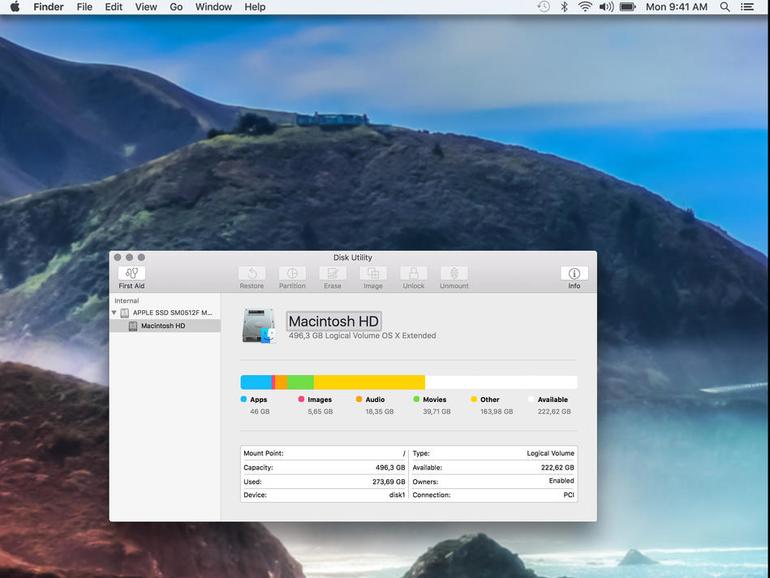Open Spotlight search
Viewport: 770px width, 578px height.
[725, 7]
